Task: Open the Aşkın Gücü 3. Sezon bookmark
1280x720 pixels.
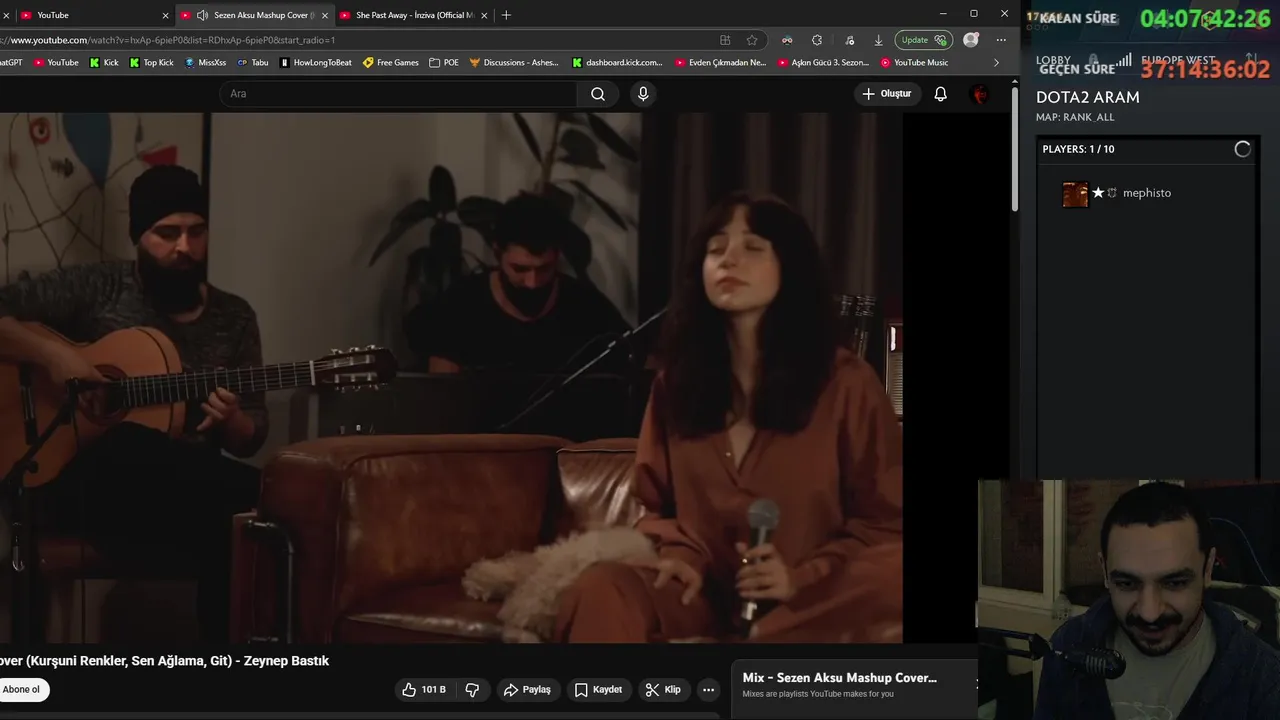Action: pyautogui.click(x=823, y=62)
